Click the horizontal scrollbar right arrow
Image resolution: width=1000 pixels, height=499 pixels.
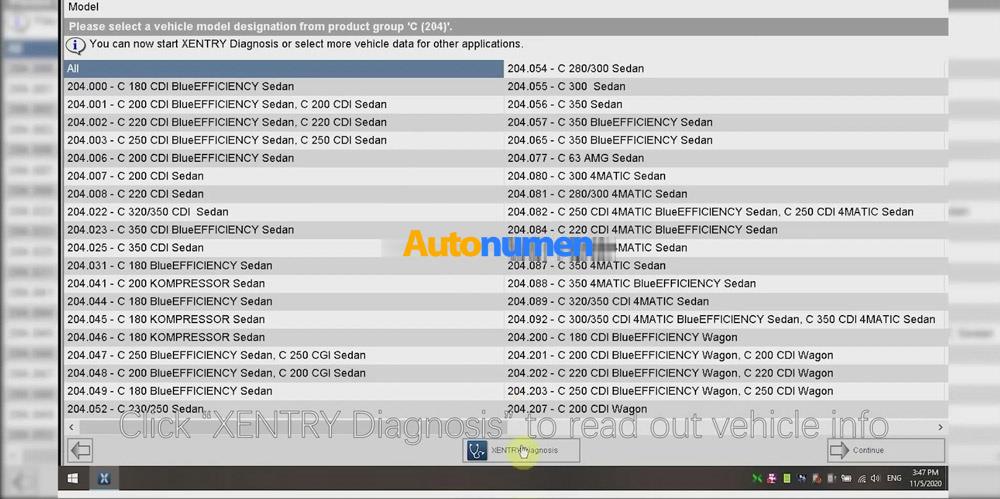point(940,427)
